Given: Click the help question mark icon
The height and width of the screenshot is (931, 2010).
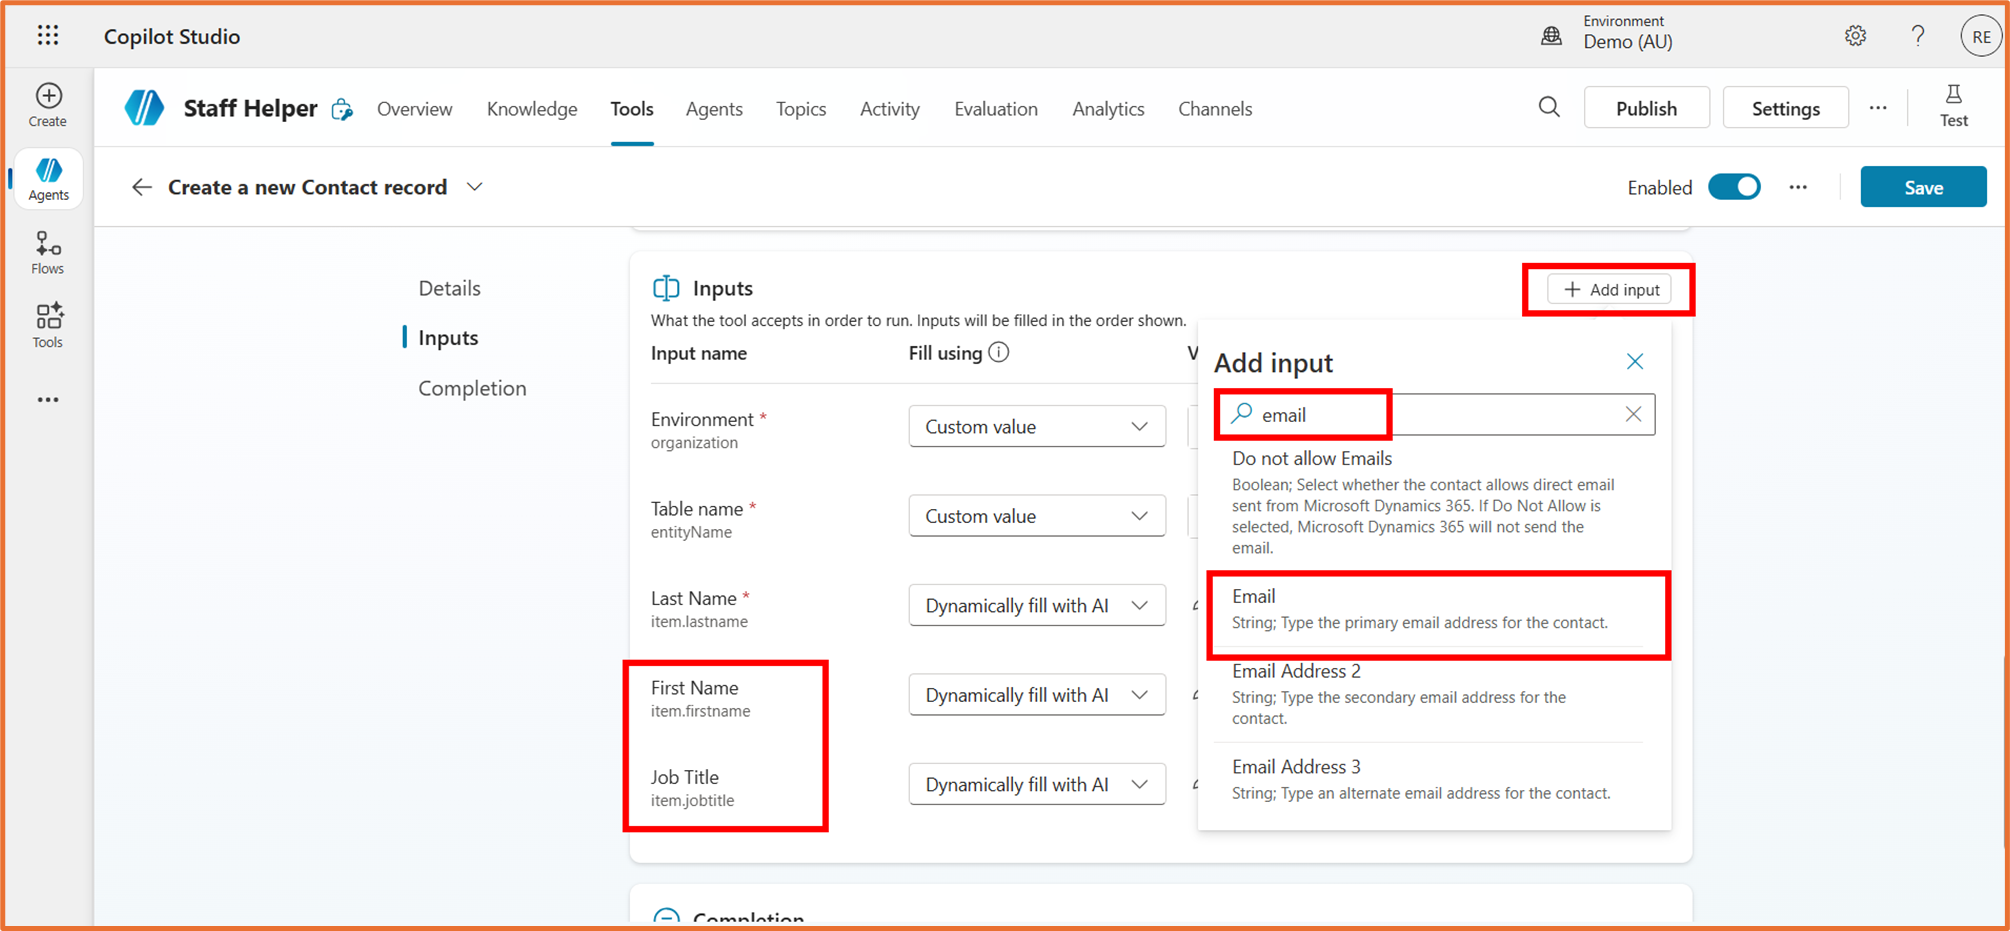Looking at the screenshot, I should point(1917,36).
